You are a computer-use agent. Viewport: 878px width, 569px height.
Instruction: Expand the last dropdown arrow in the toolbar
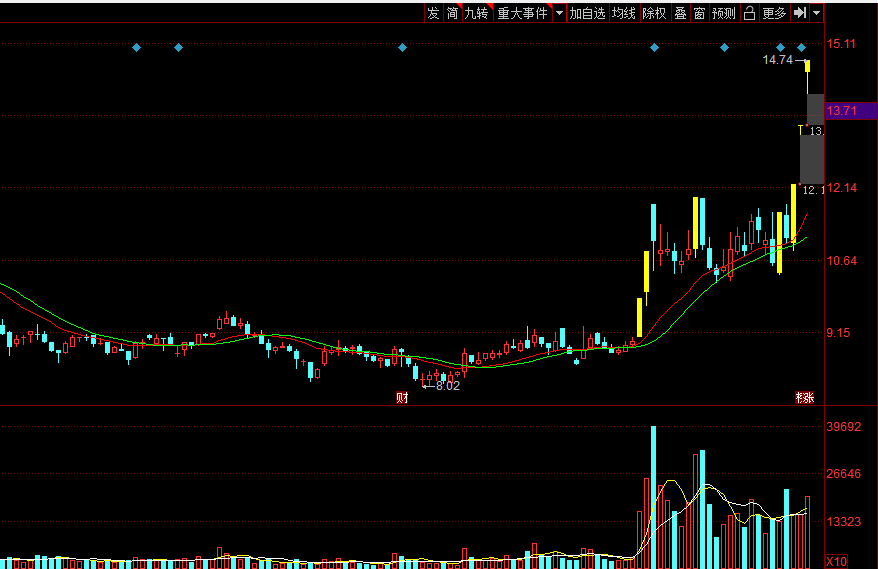click(816, 13)
